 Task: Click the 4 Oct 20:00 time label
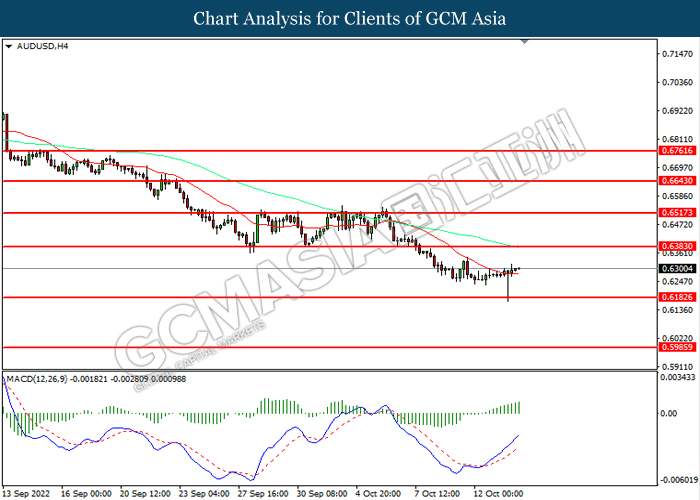click(379, 493)
